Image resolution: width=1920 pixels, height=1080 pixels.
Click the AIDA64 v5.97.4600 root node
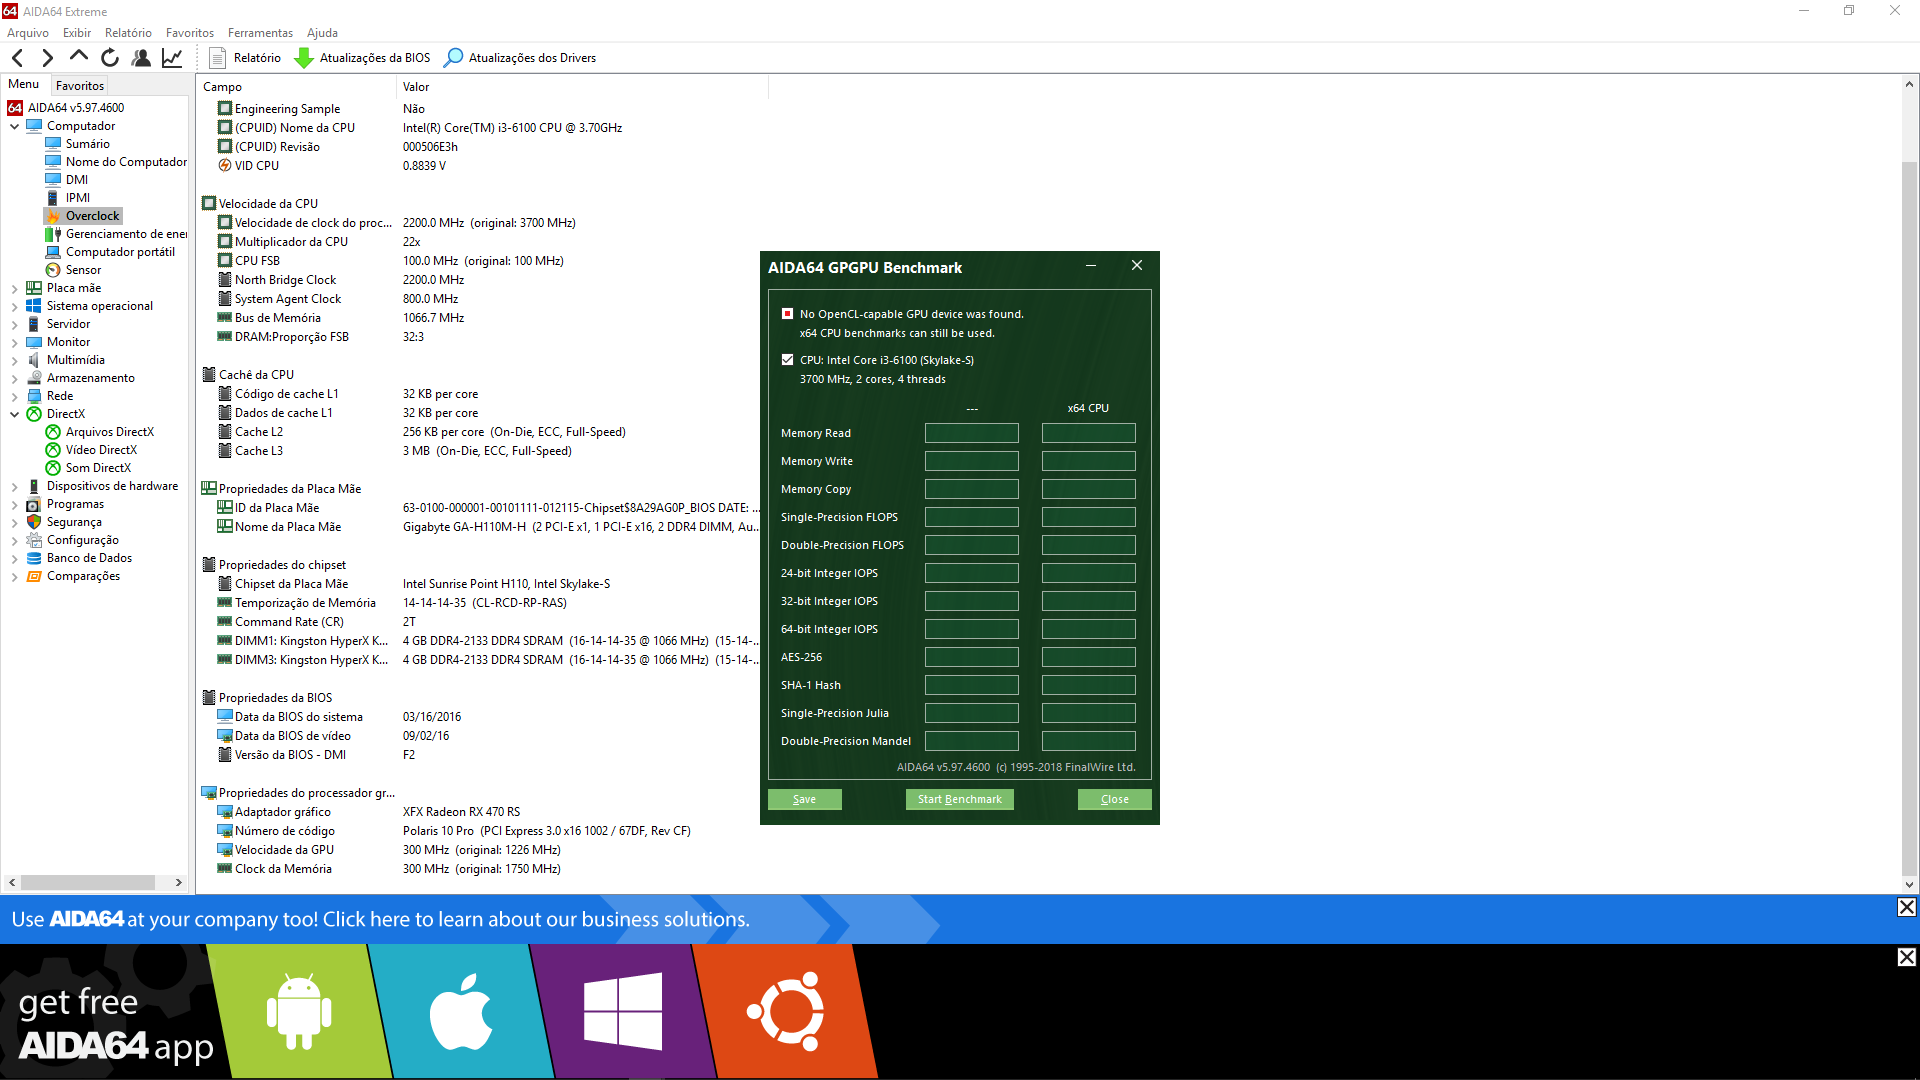click(75, 108)
